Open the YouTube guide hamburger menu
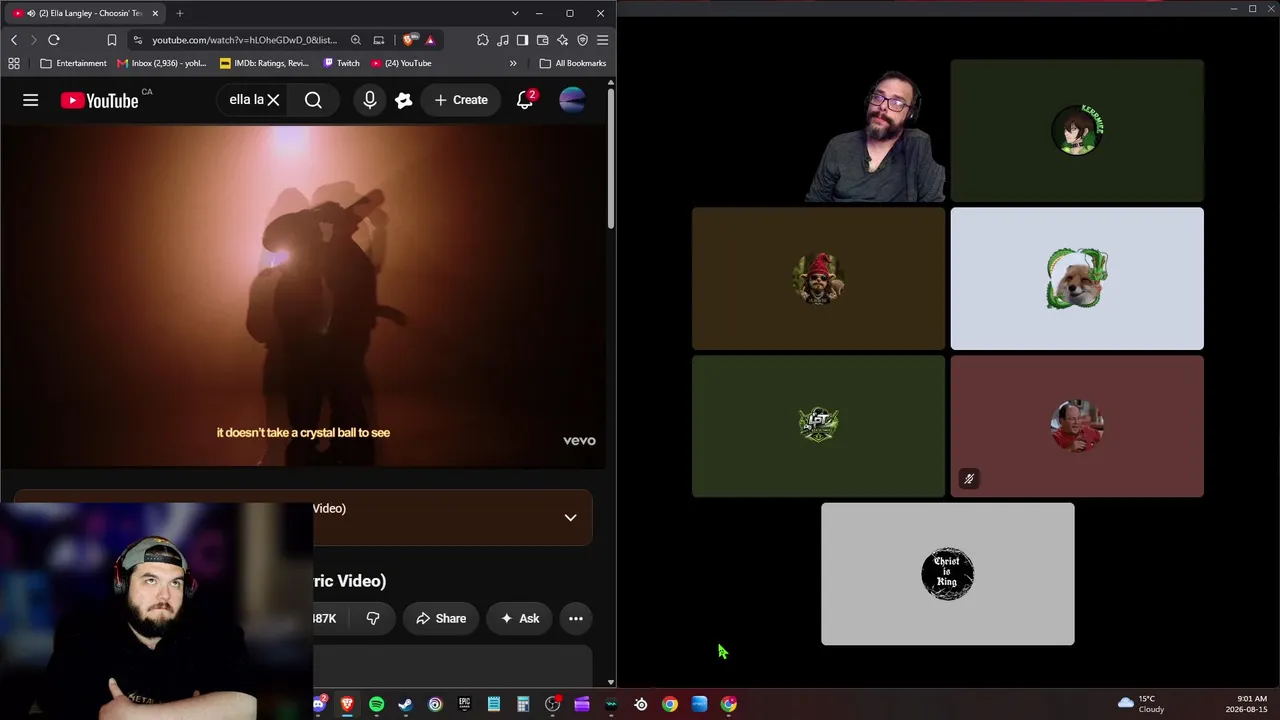This screenshot has height=720, width=1280. click(x=31, y=100)
